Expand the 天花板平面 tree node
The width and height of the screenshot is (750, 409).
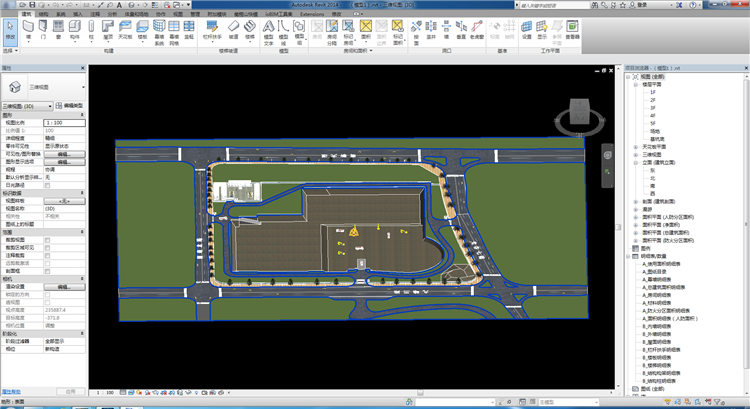(635, 147)
